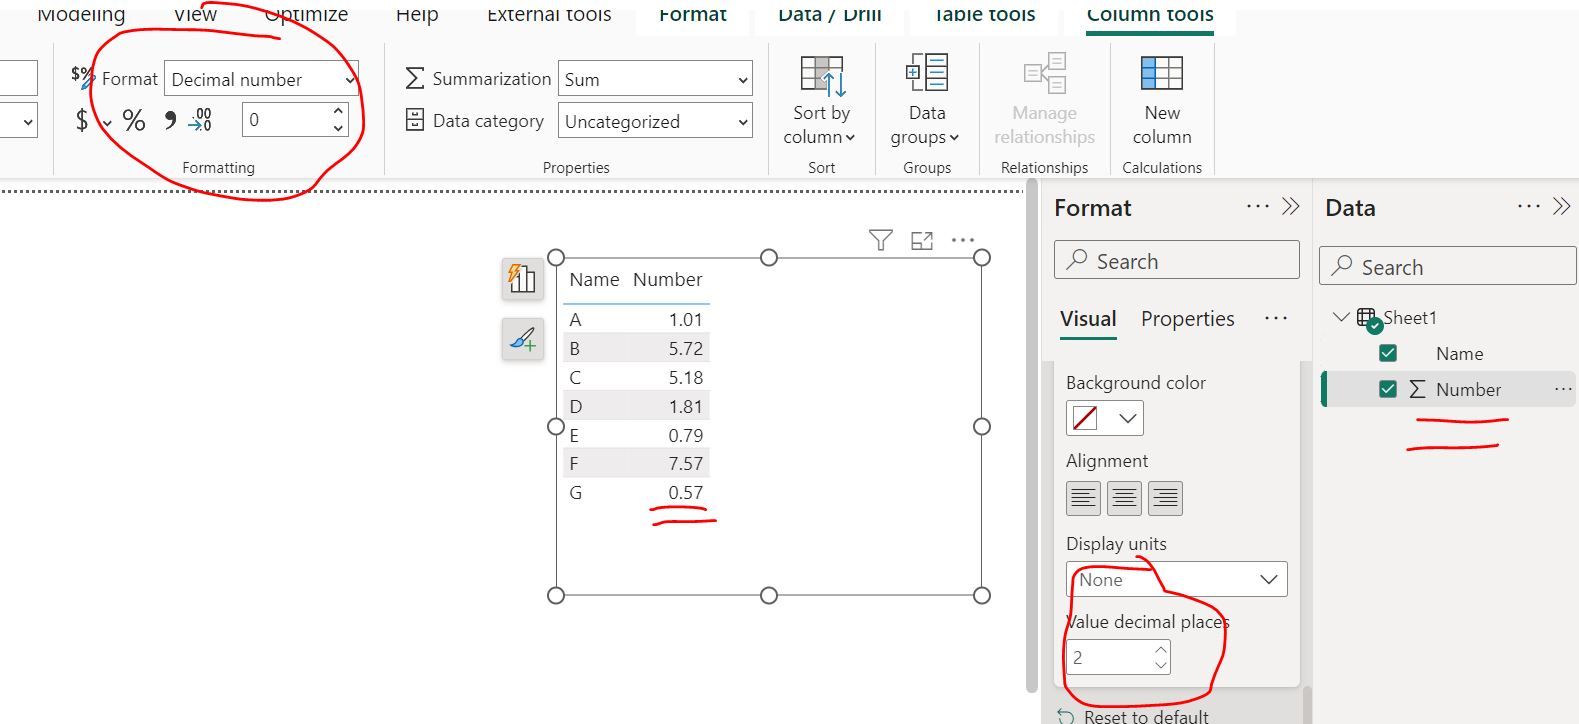Click the filter icon above table visual
The image size is (1579, 724).
(x=880, y=240)
